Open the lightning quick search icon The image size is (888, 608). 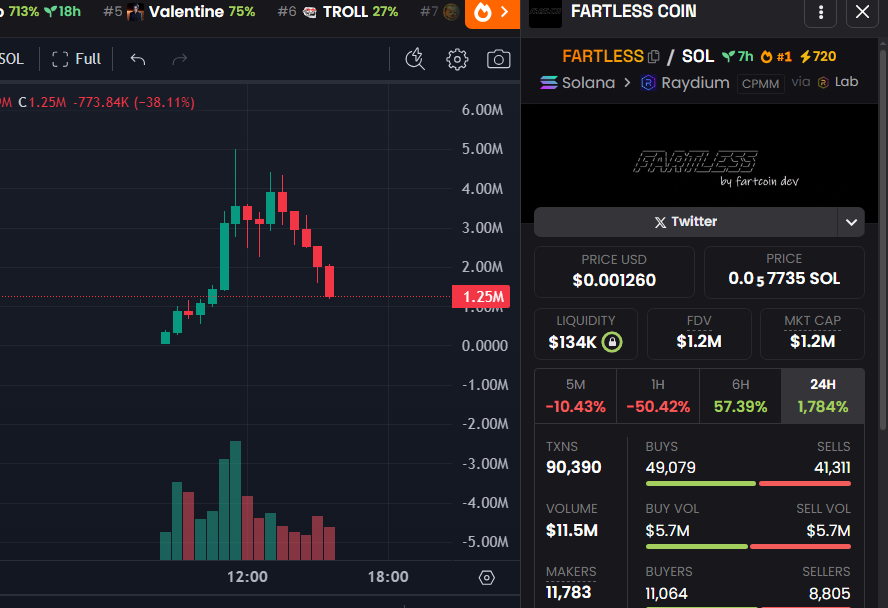[415, 59]
